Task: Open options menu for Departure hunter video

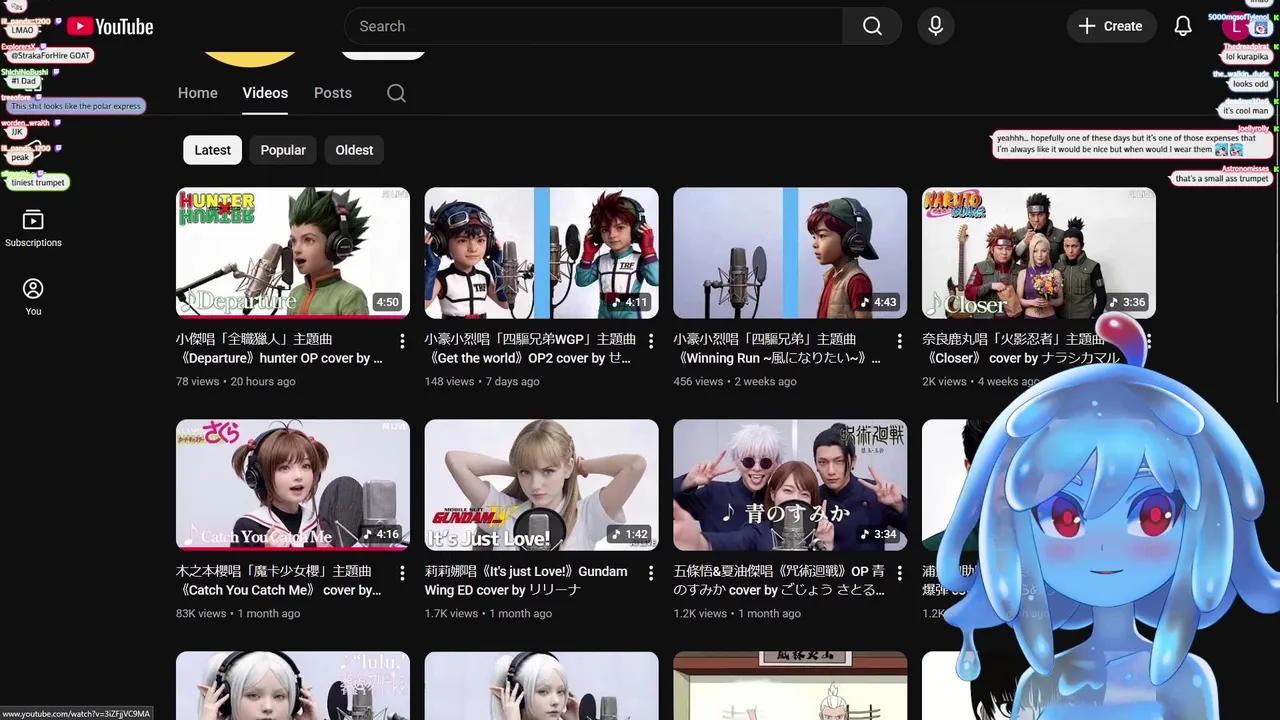Action: pyautogui.click(x=402, y=341)
